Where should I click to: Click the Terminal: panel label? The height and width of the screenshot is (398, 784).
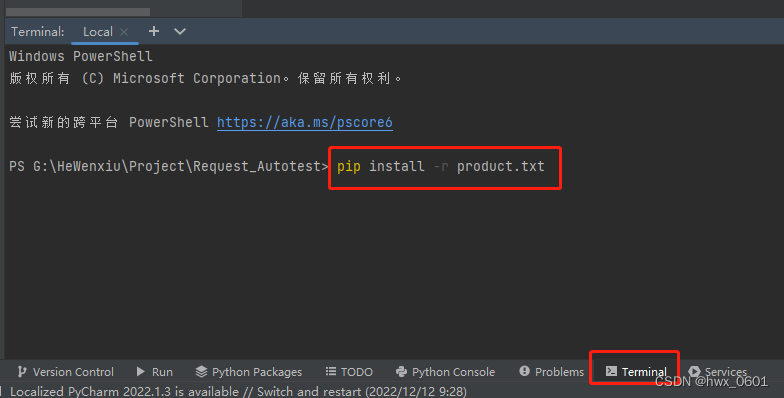point(38,32)
